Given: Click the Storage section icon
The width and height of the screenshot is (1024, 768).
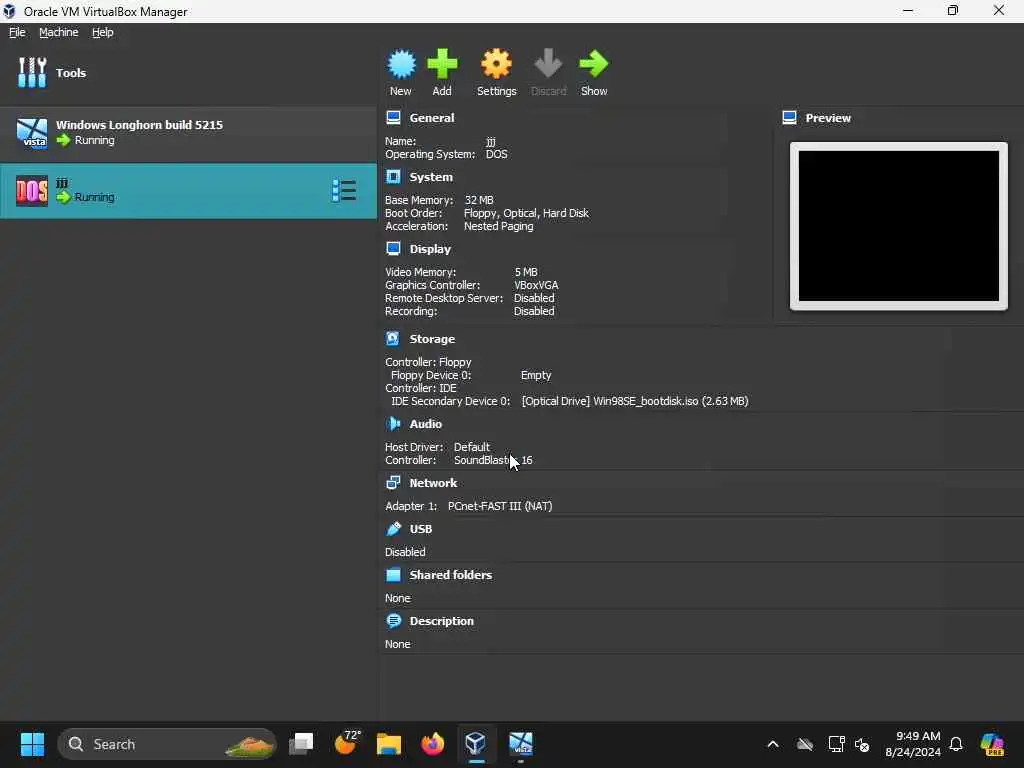Looking at the screenshot, I should (393, 338).
